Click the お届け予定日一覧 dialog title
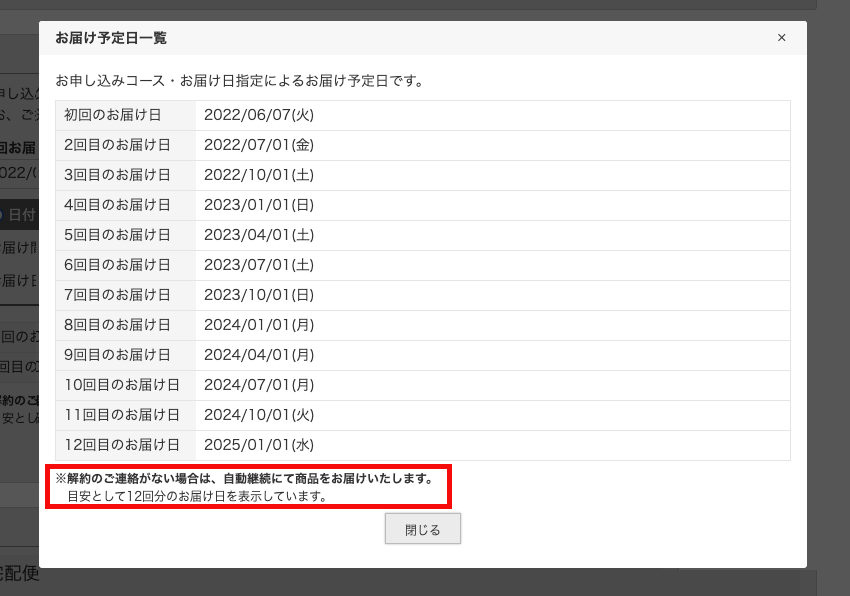Screen dimensions: 850x596 pyautogui.click(x=111, y=38)
